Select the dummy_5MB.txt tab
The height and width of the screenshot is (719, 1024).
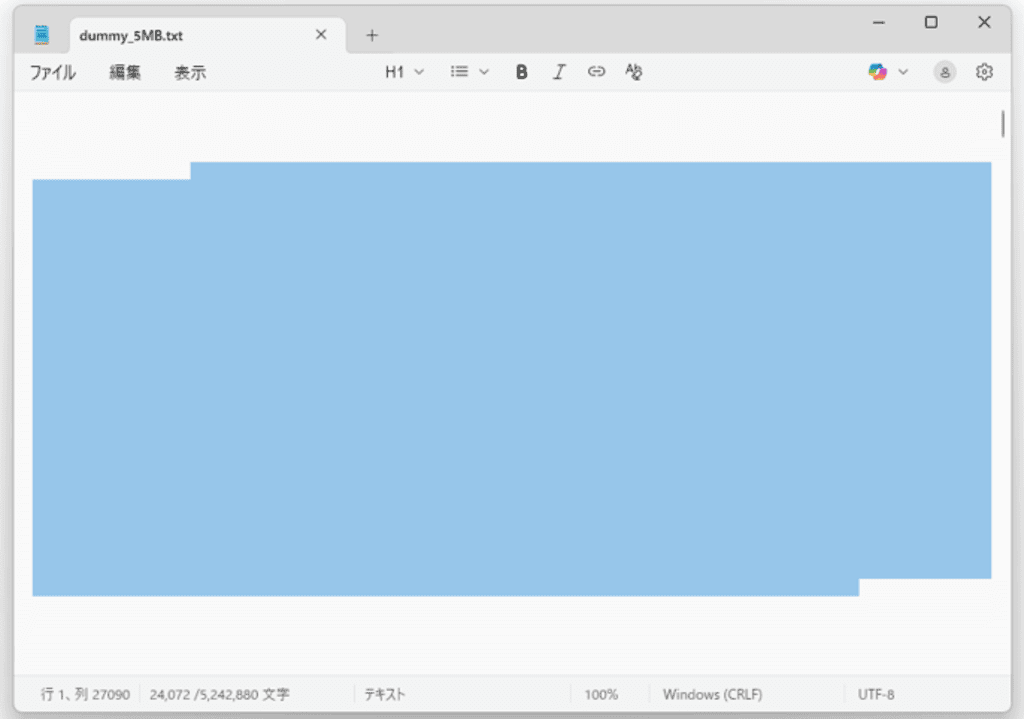[x=180, y=35]
